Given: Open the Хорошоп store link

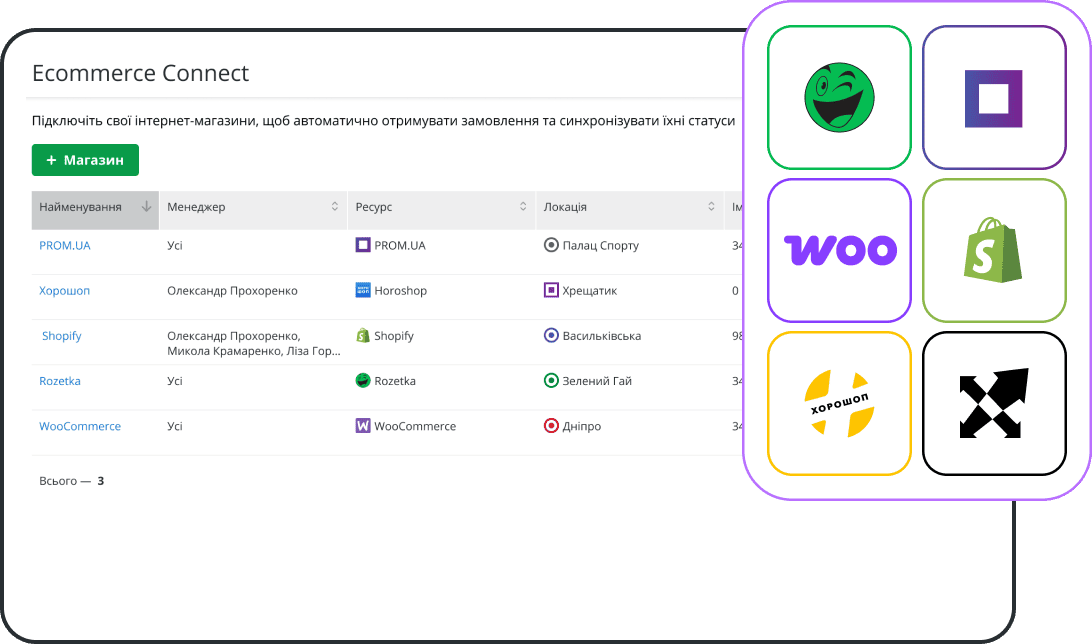Looking at the screenshot, I should [64, 291].
